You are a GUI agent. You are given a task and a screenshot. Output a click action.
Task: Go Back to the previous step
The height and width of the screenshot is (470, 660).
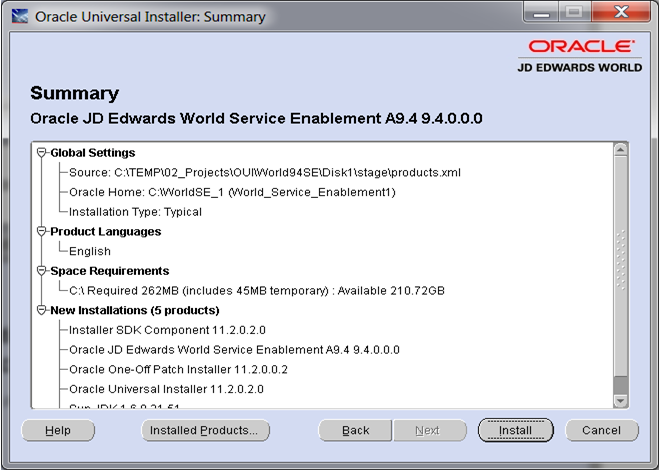355,430
